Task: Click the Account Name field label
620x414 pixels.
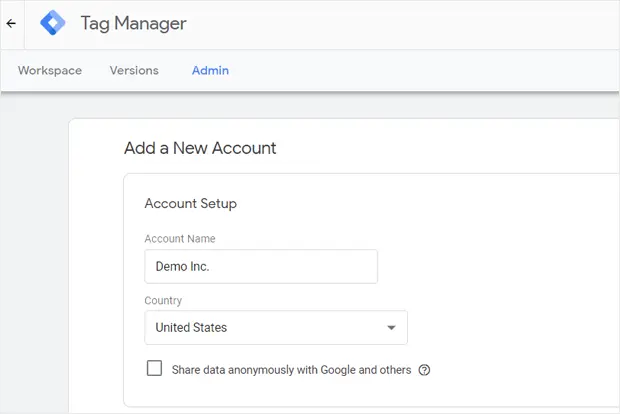Action: point(180,239)
